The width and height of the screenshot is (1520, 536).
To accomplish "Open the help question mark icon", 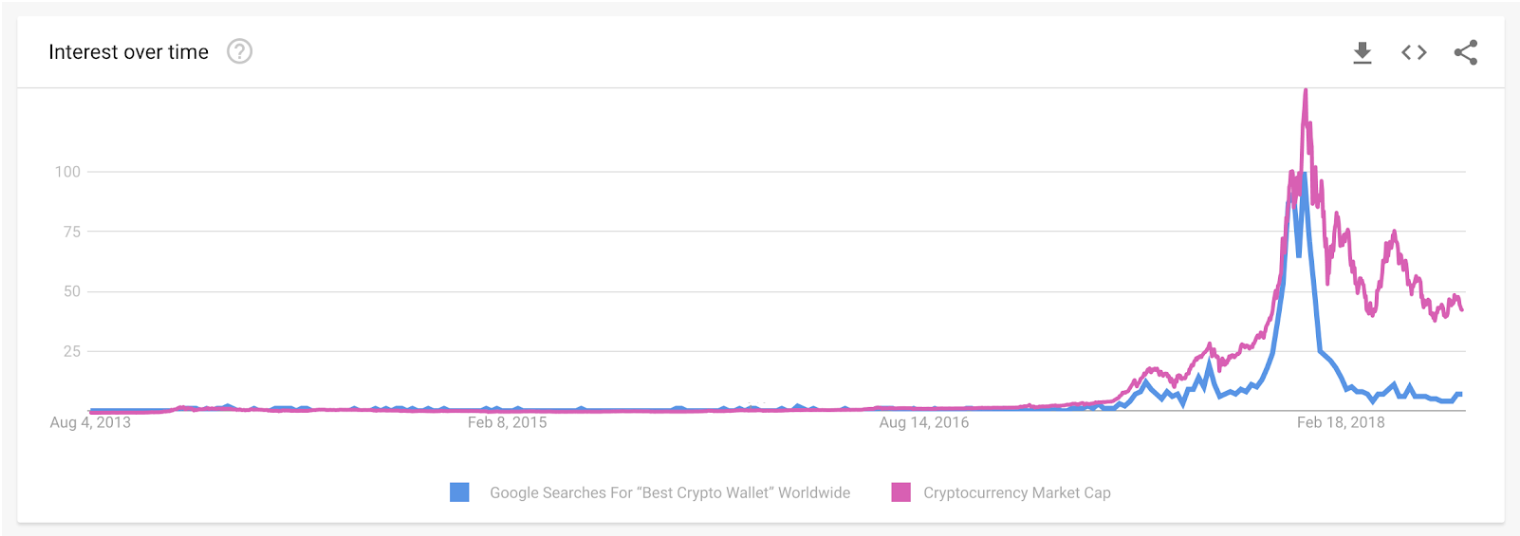I will (240, 51).
